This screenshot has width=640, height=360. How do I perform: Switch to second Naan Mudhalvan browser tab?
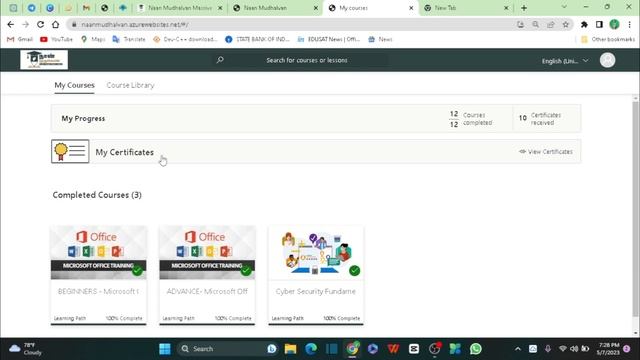coord(276,8)
